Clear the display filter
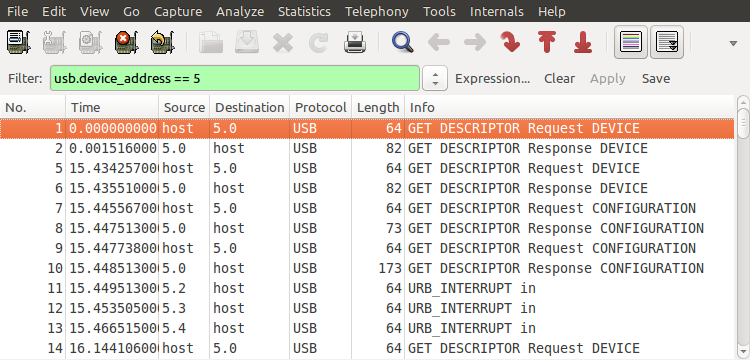 [560, 78]
